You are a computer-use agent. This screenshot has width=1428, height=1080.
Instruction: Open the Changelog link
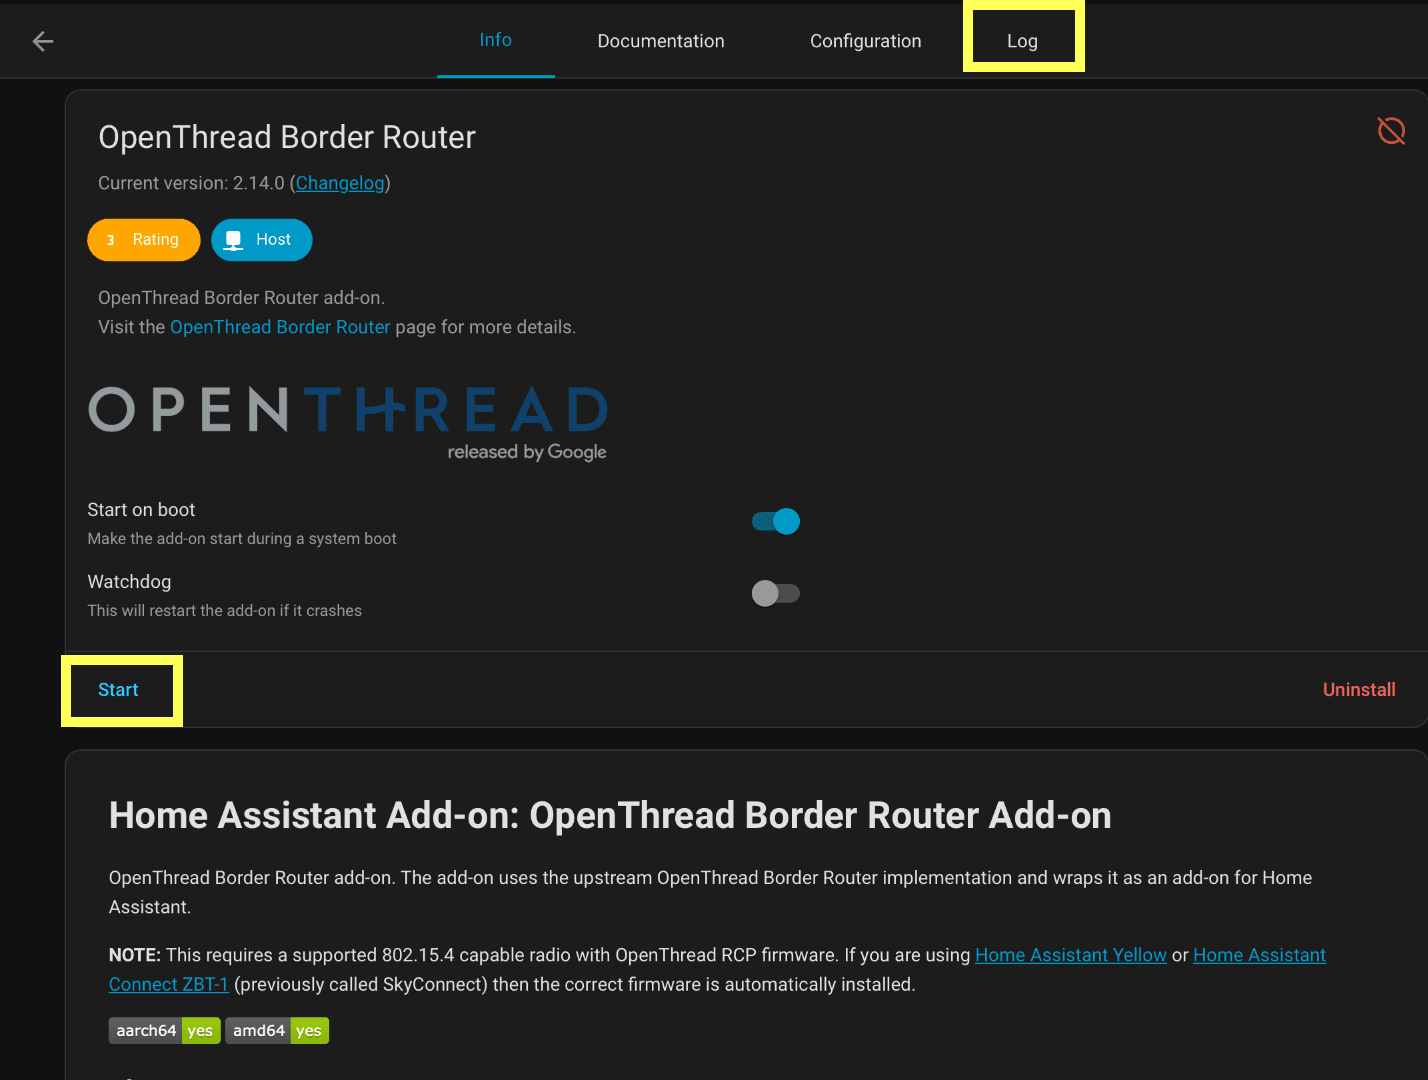[340, 183]
